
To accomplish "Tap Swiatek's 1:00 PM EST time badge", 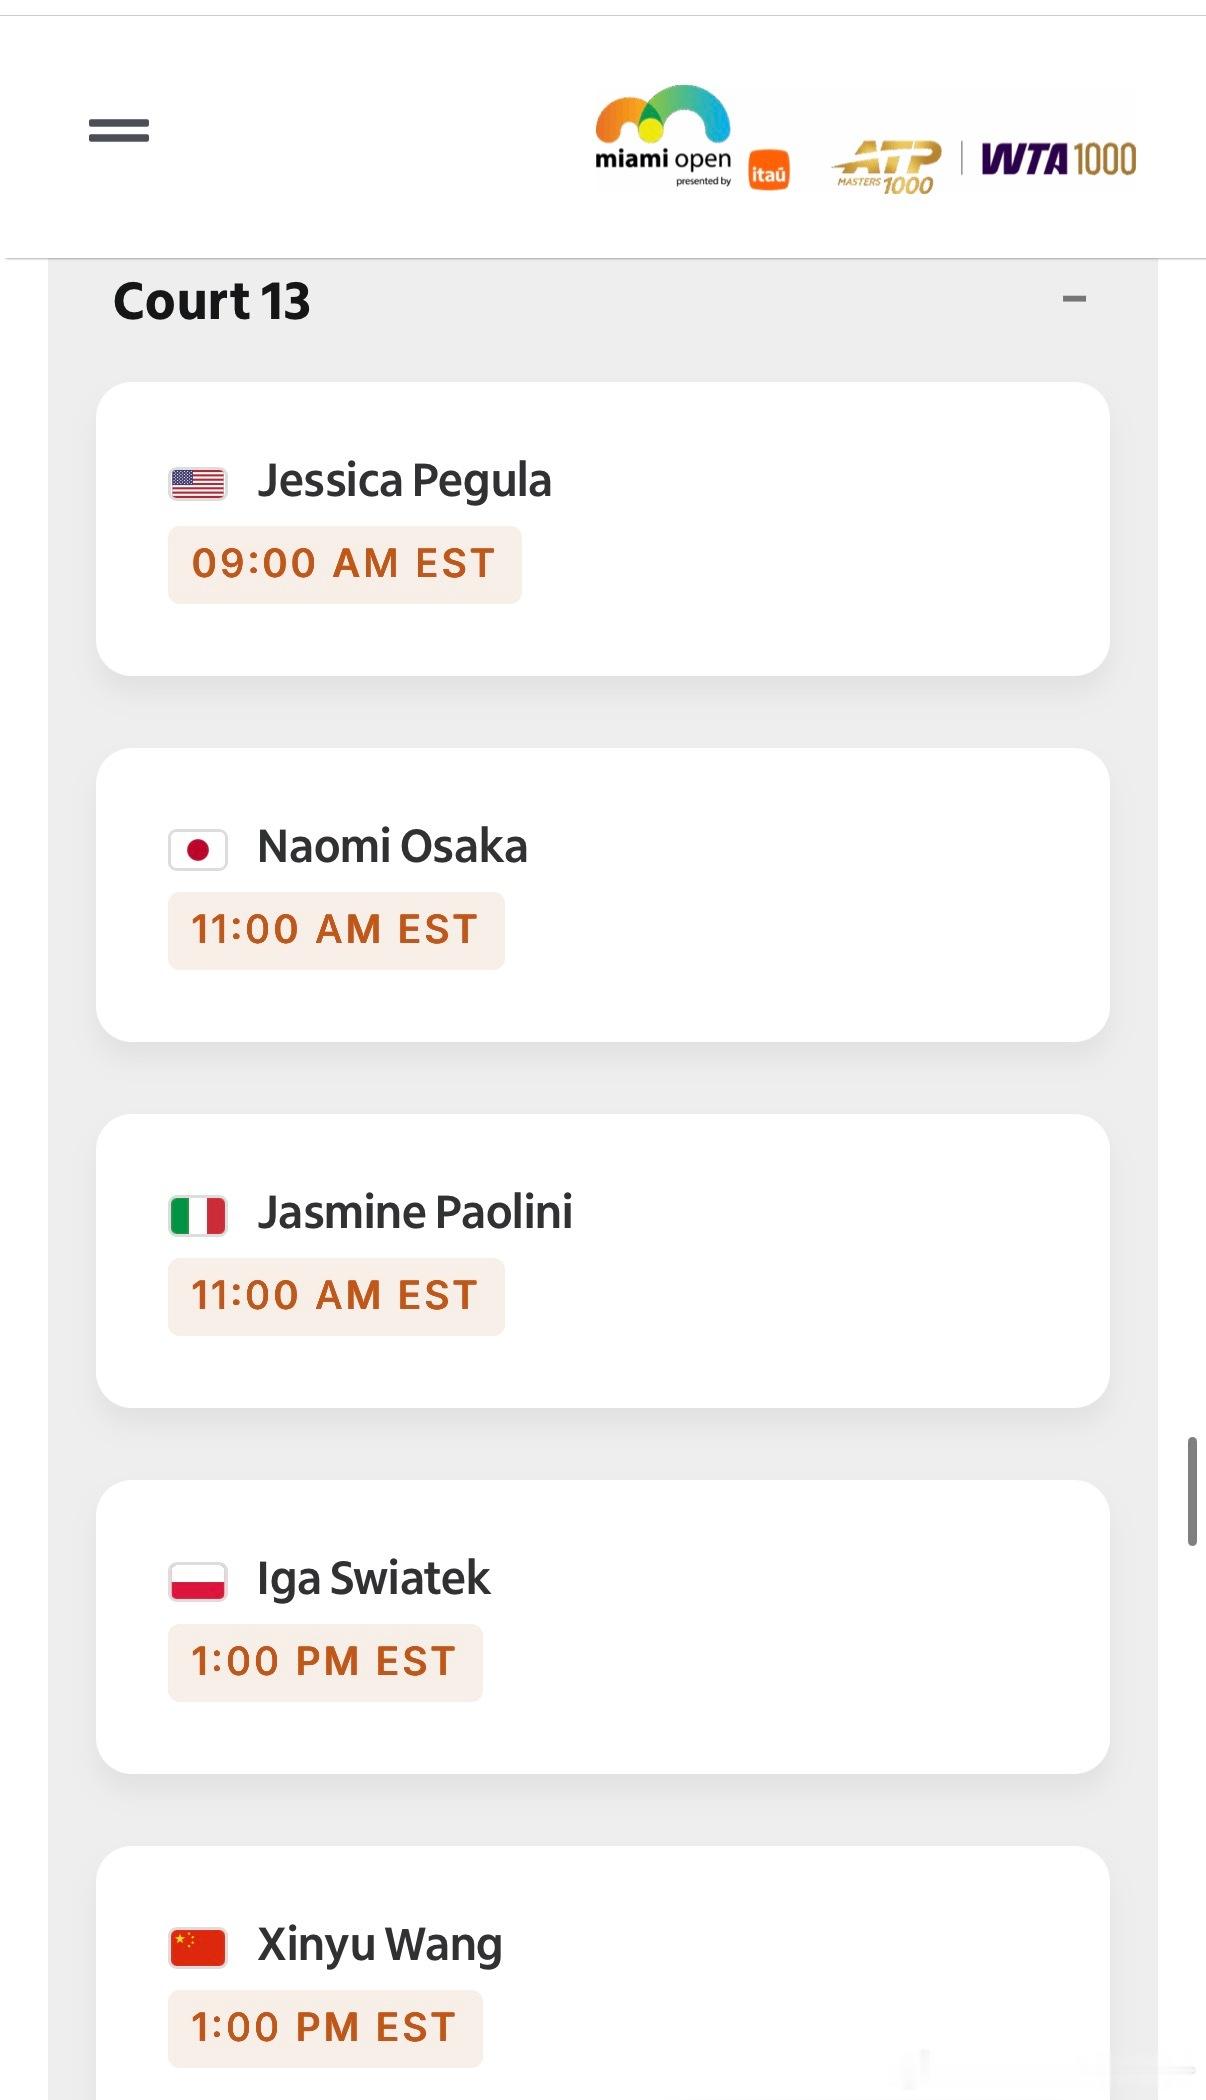I will pos(325,1662).
